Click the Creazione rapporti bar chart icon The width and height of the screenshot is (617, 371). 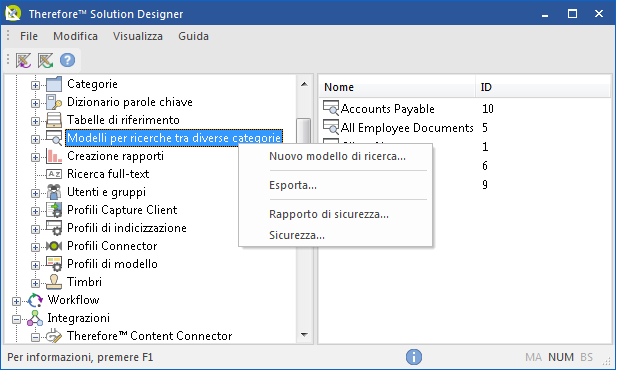click(54, 156)
